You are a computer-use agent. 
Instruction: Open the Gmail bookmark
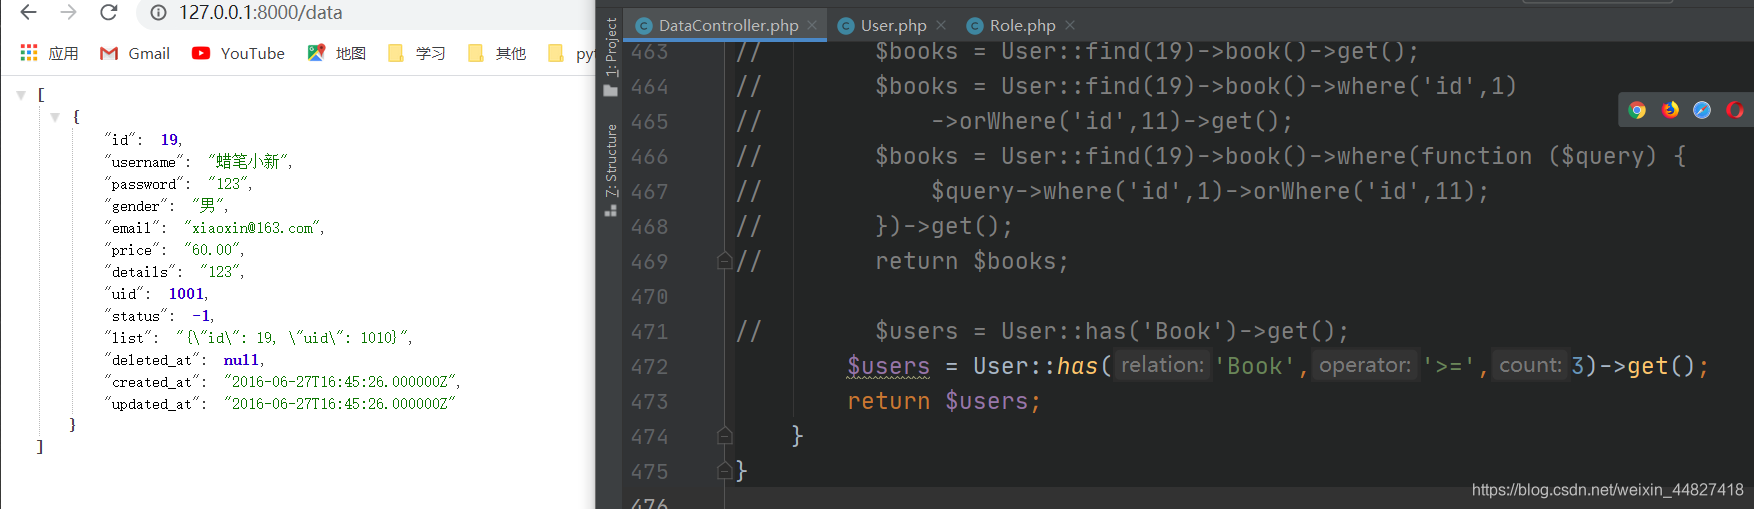click(x=135, y=53)
